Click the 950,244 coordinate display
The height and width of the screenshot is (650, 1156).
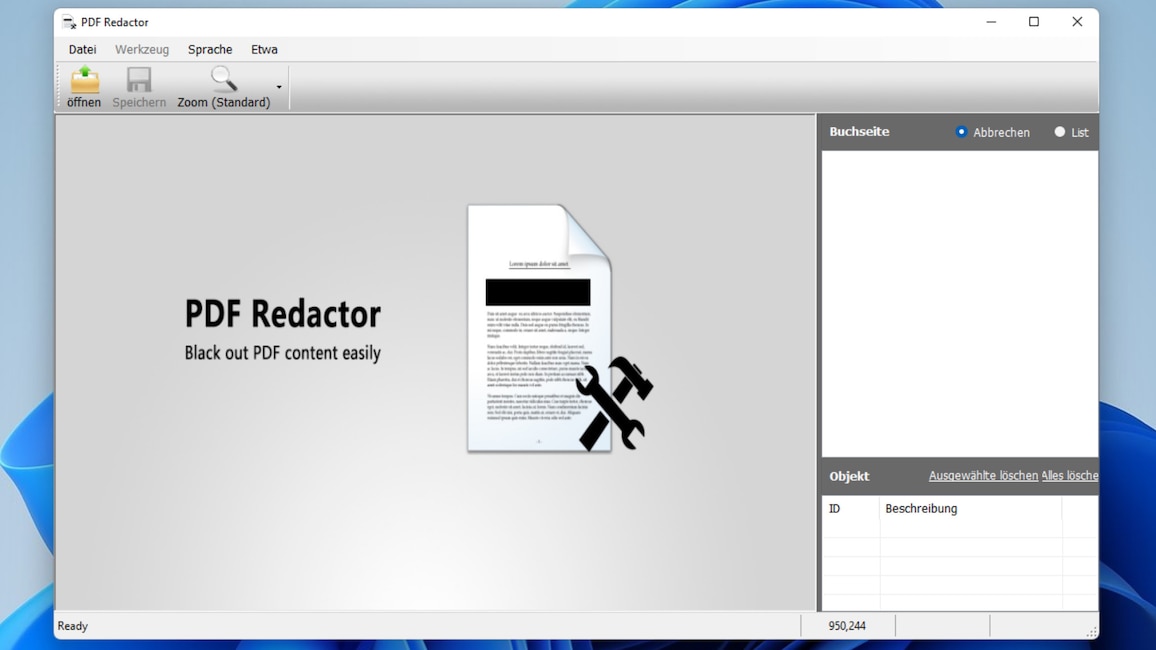click(847, 625)
